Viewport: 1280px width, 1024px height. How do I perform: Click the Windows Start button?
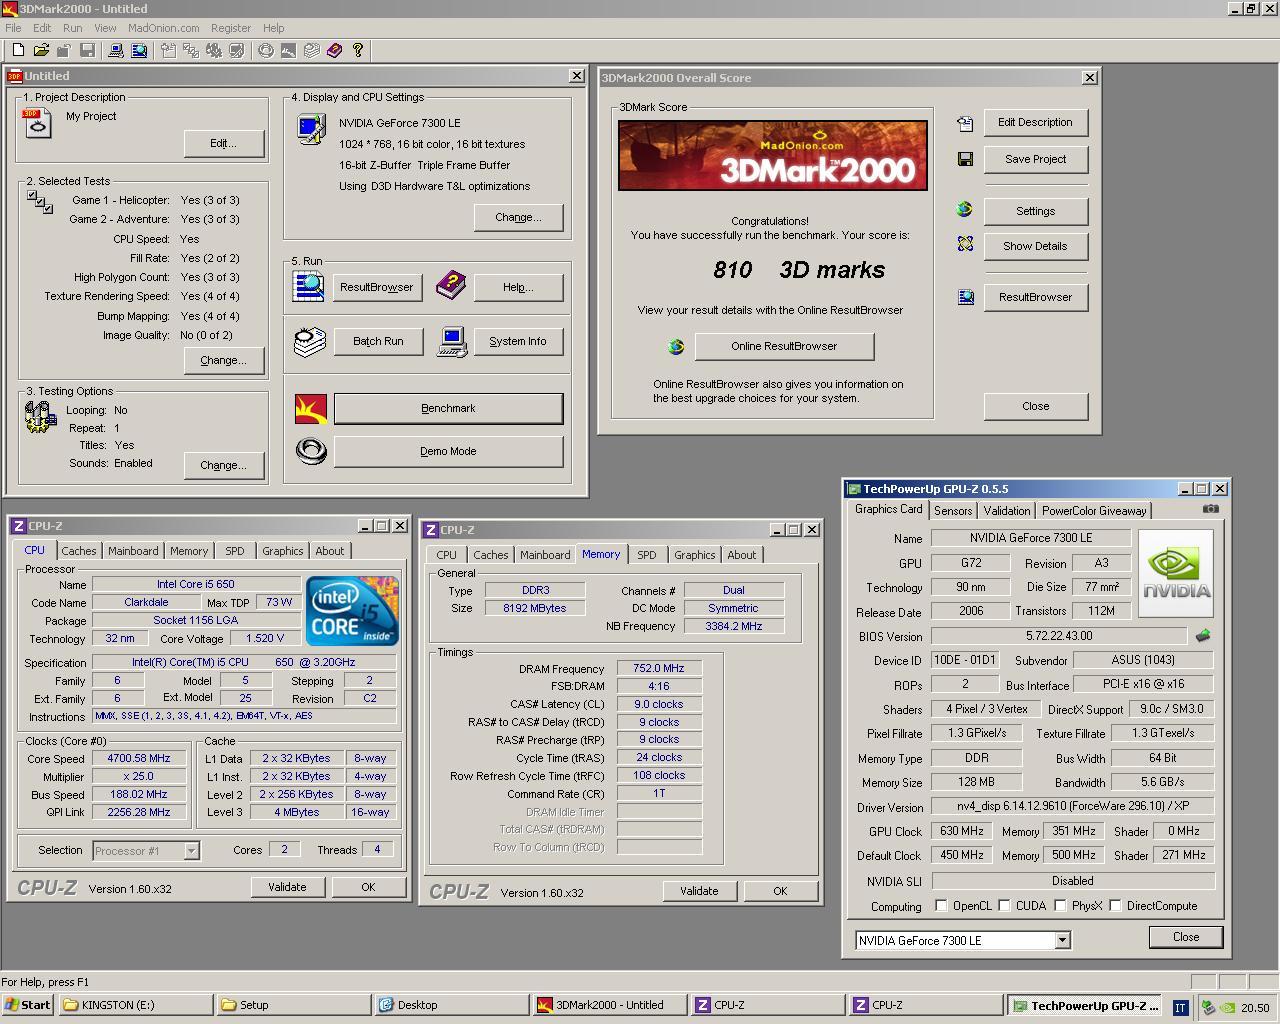[x=27, y=1005]
